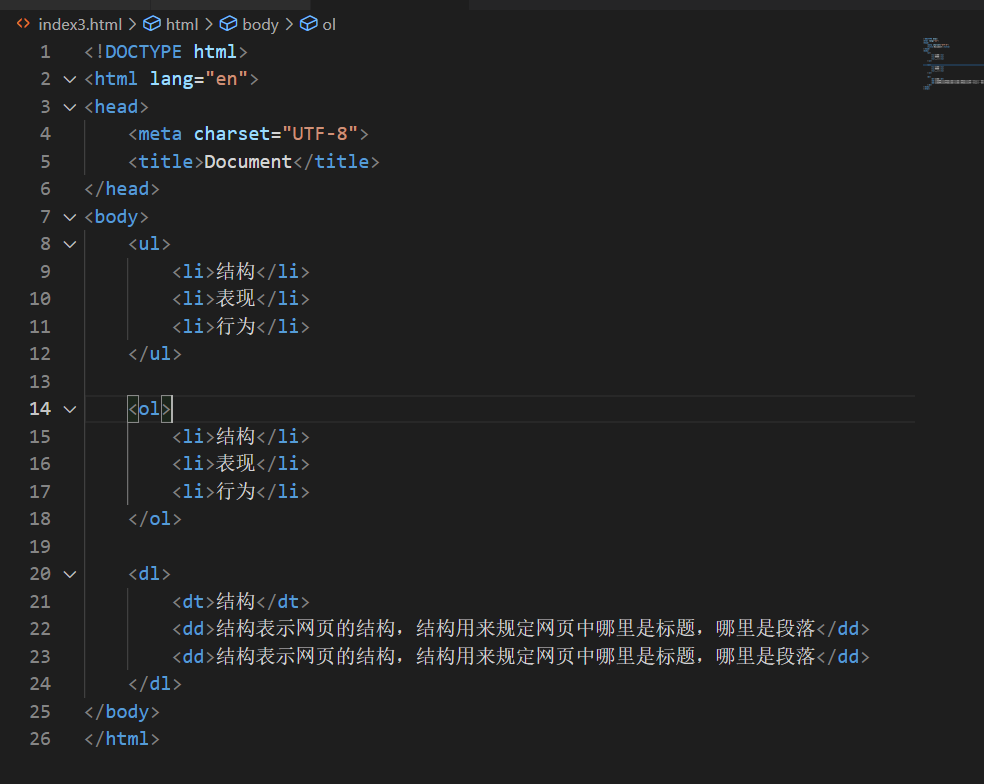Collapse the ol fold on line 14
This screenshot has width=984, height=784.
pos(70,409)
